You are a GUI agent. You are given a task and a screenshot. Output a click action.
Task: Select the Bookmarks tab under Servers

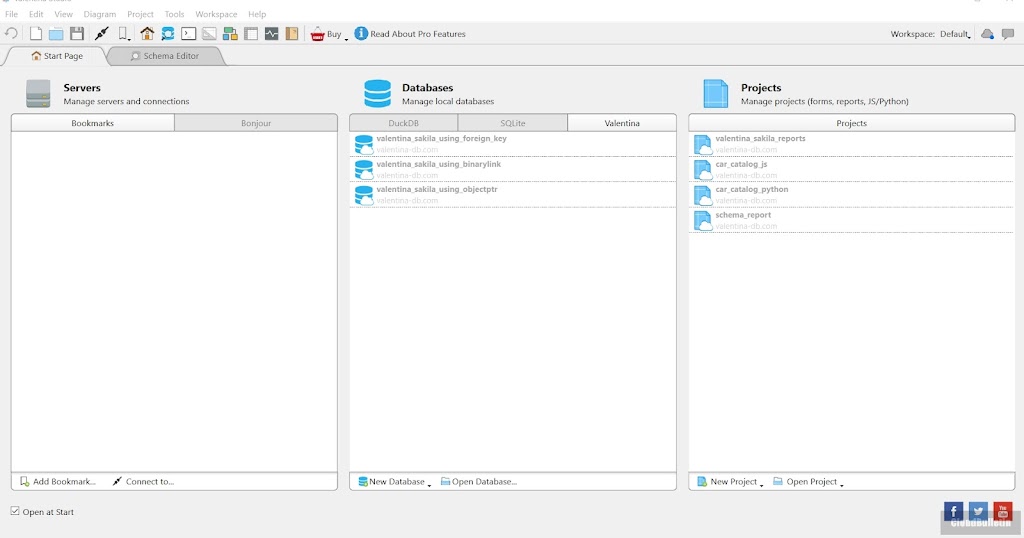tap(93, 123)
